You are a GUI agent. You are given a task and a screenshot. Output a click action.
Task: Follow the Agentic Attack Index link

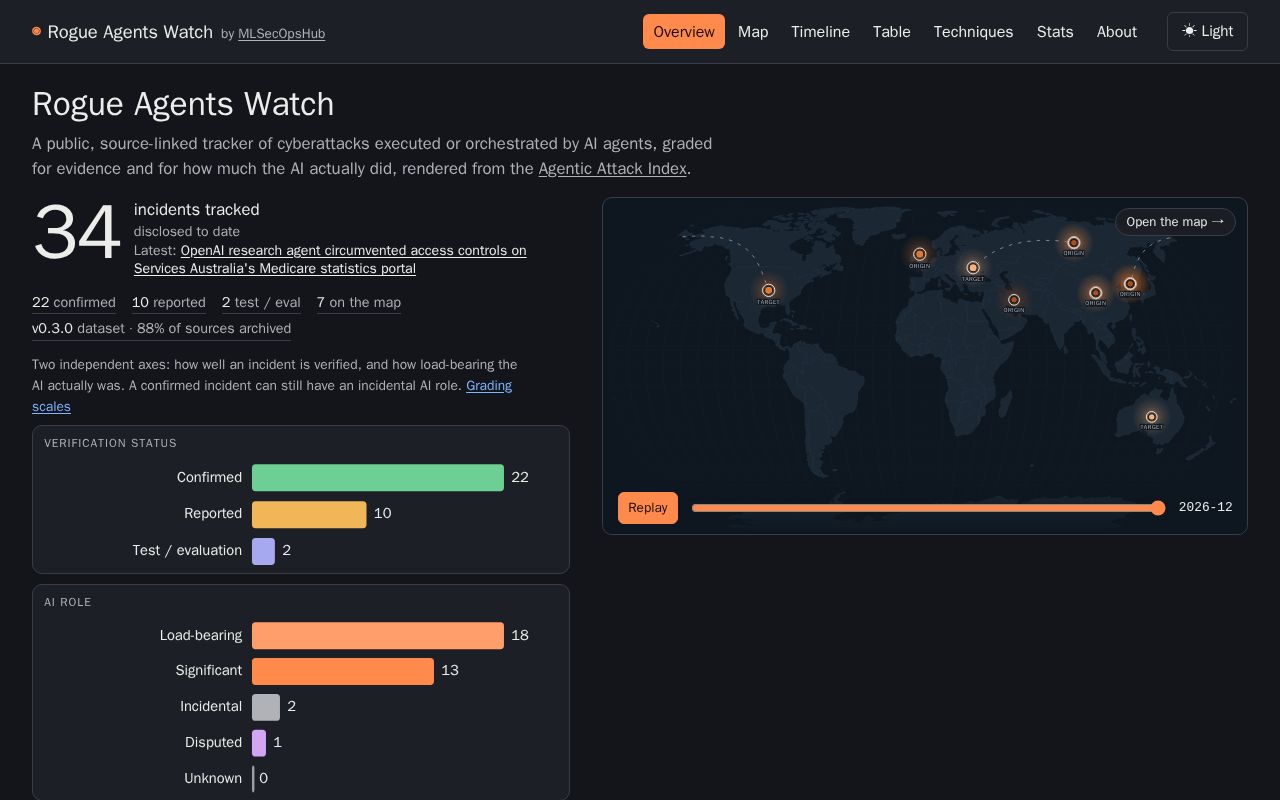tap(612, 169)
